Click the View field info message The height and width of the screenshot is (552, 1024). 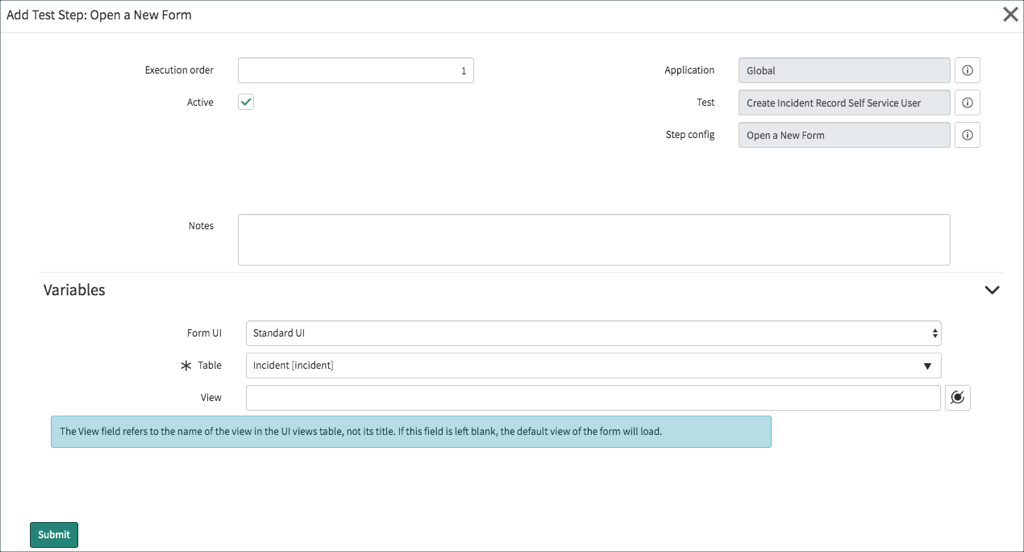[411, 432]
